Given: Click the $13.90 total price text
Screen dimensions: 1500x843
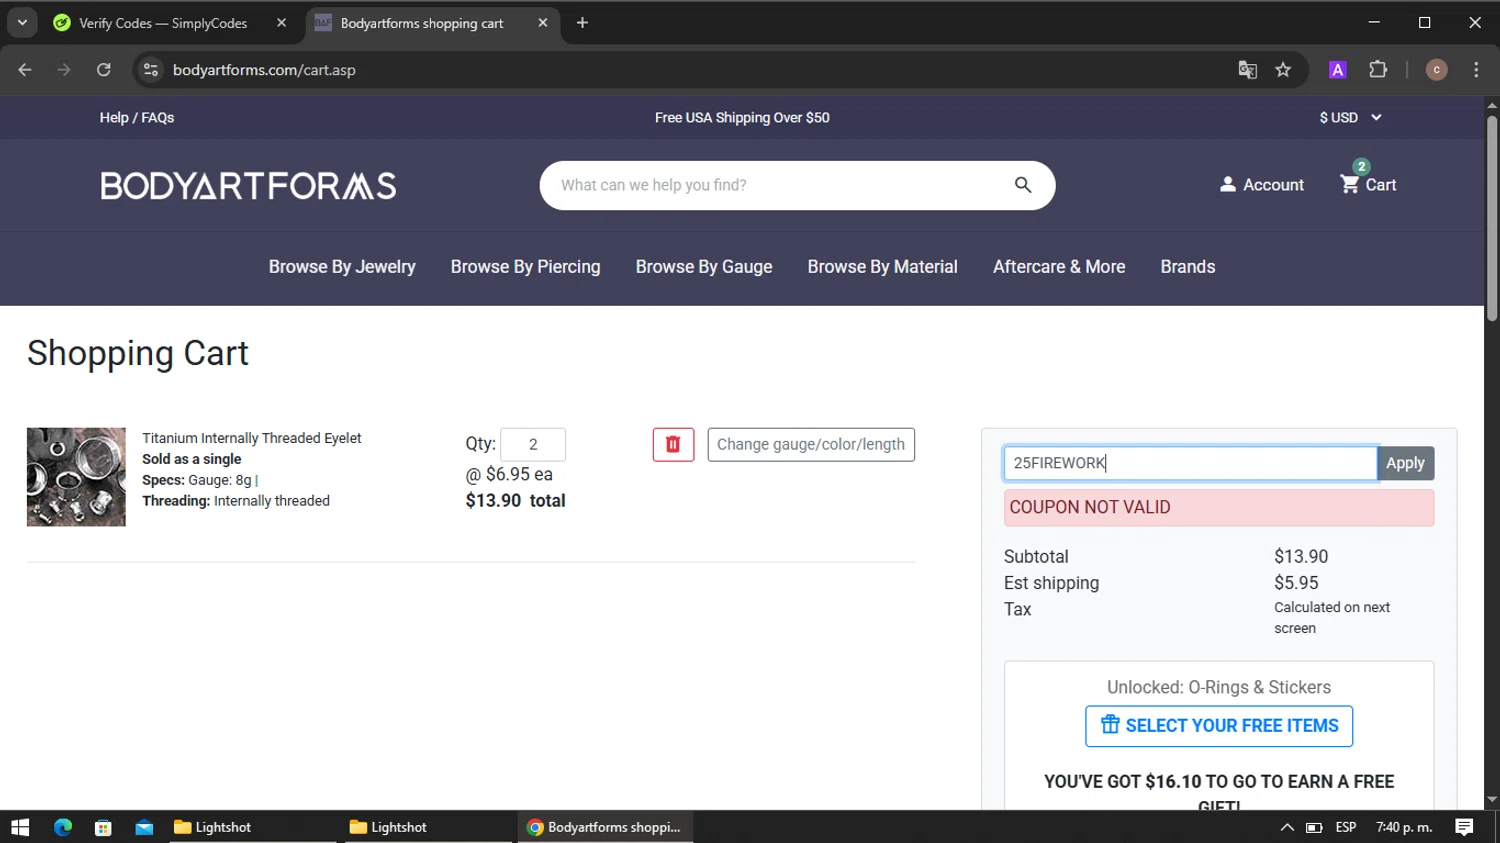Looking at the screenshot, I should (x=515, y=501).
